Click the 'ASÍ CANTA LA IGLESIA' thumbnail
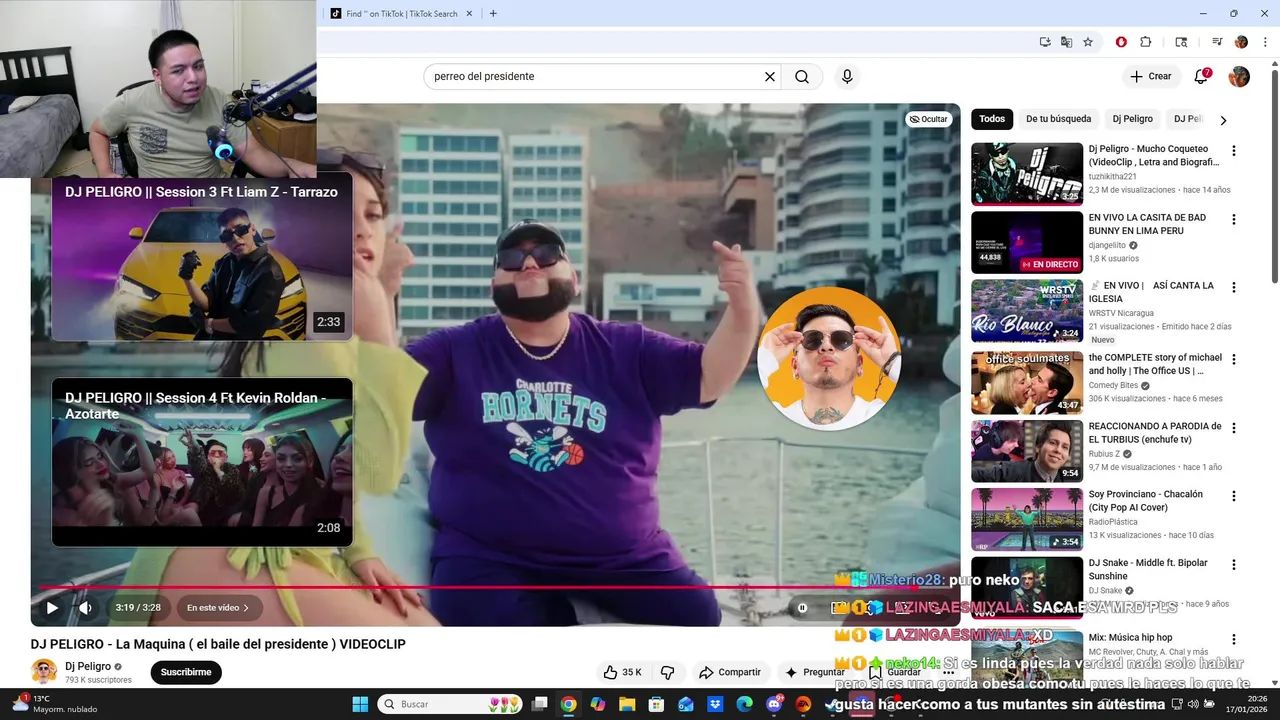Screen dimensions: 1280x720 point(1027,310)
